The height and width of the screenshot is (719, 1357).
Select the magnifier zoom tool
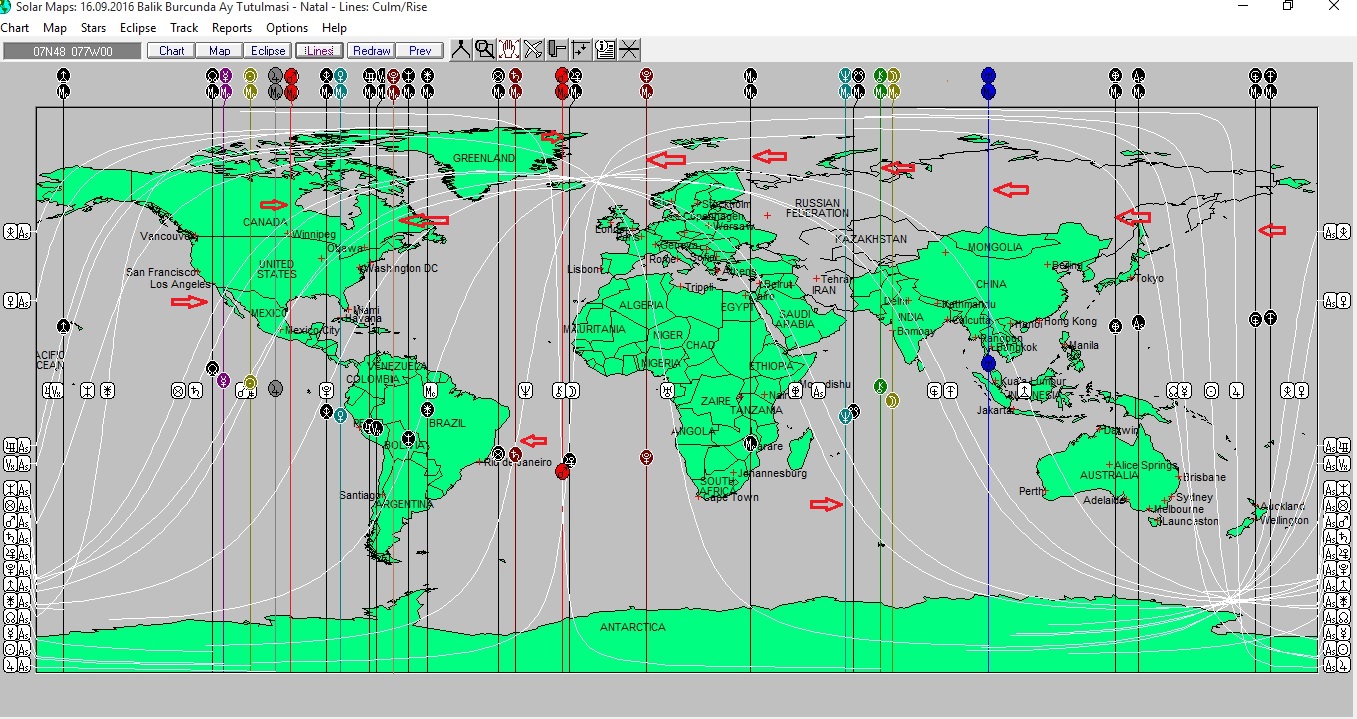(485, 50)
